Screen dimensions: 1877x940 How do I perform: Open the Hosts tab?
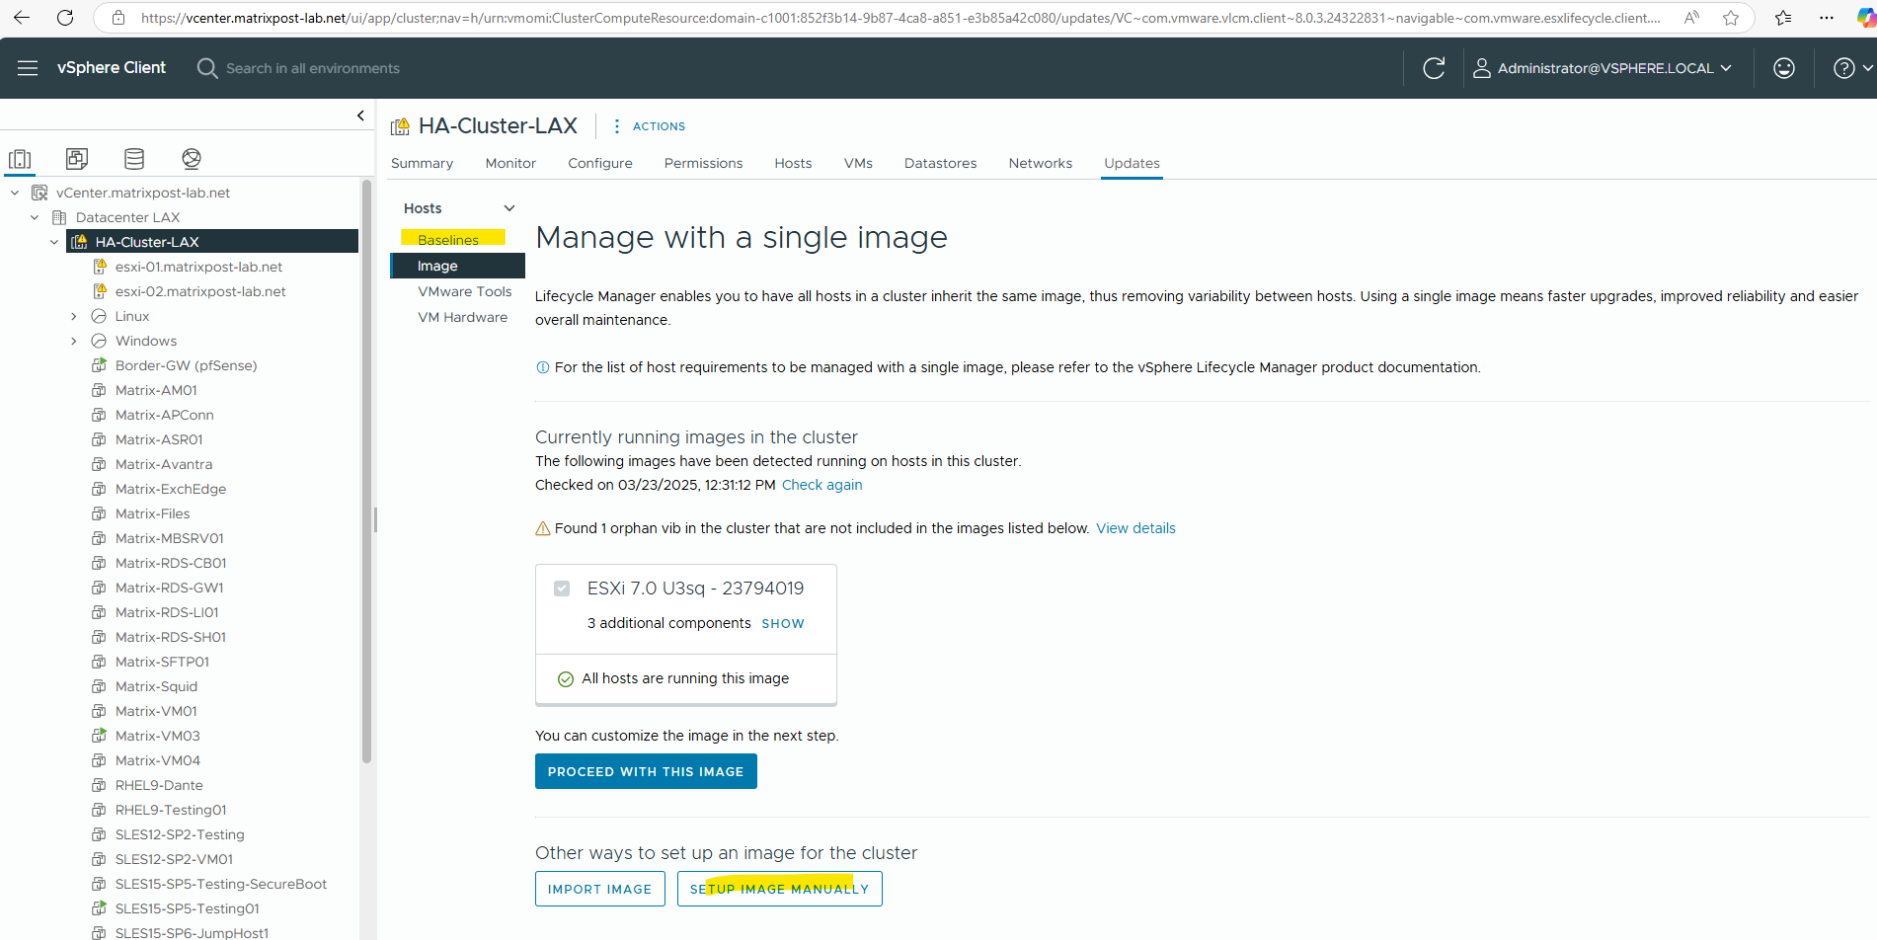click(793, 163)
